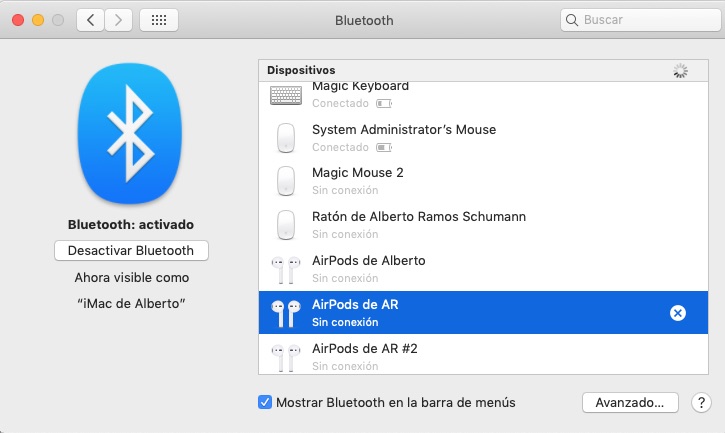Click the AirPods de AR icon
The height and width of the screenshot is (433, 725).
click(286, 313)
